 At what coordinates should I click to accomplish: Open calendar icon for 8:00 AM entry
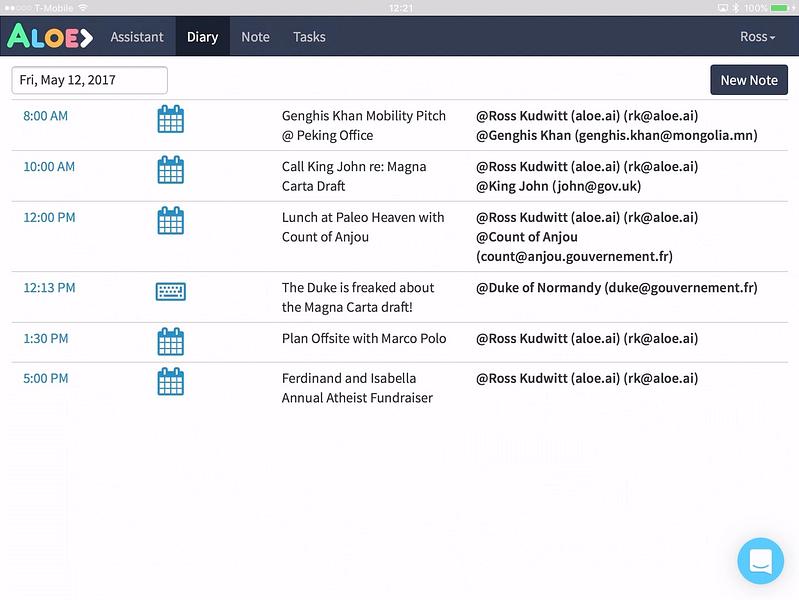point(171,119)
